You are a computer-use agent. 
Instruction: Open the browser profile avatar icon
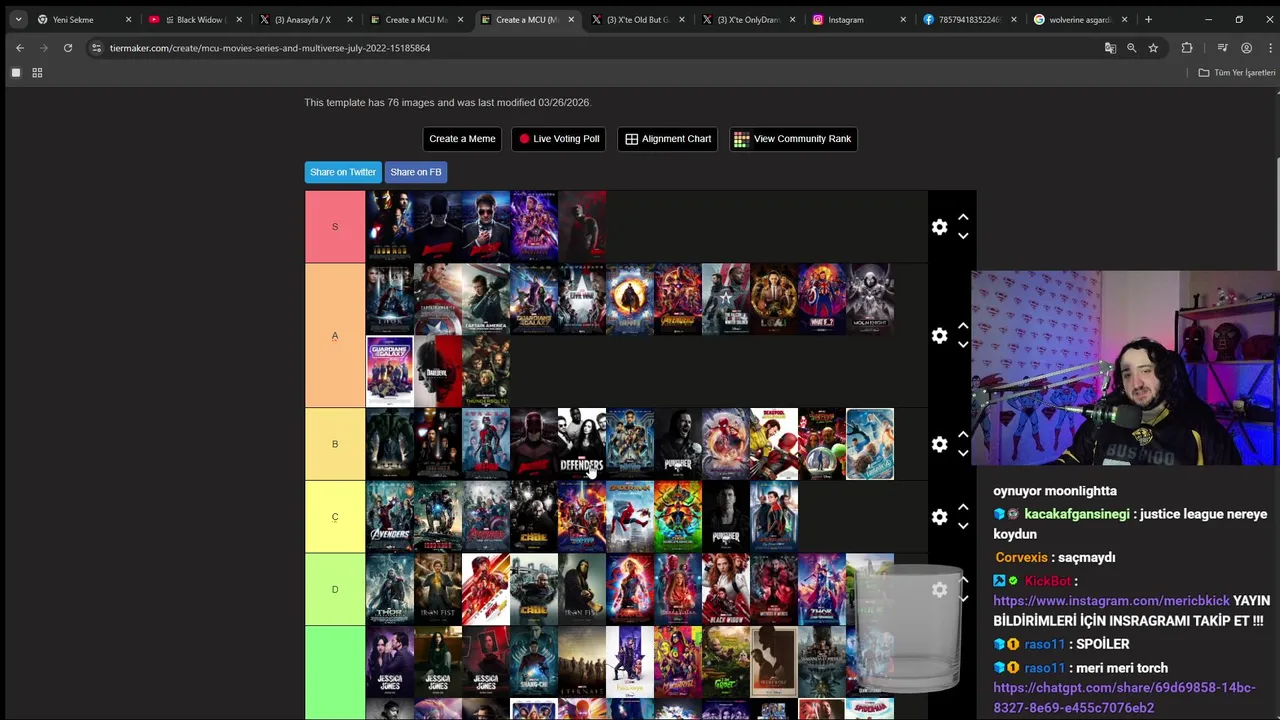(1246, 48)
